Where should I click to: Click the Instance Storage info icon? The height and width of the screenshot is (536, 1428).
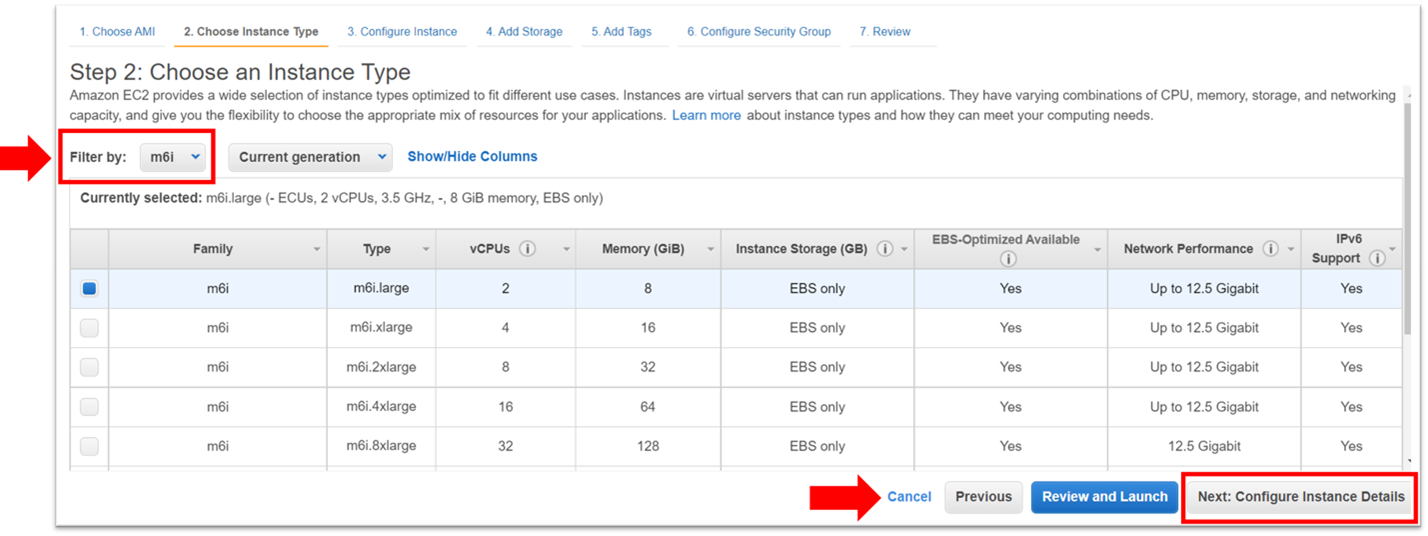pos(884,249)
